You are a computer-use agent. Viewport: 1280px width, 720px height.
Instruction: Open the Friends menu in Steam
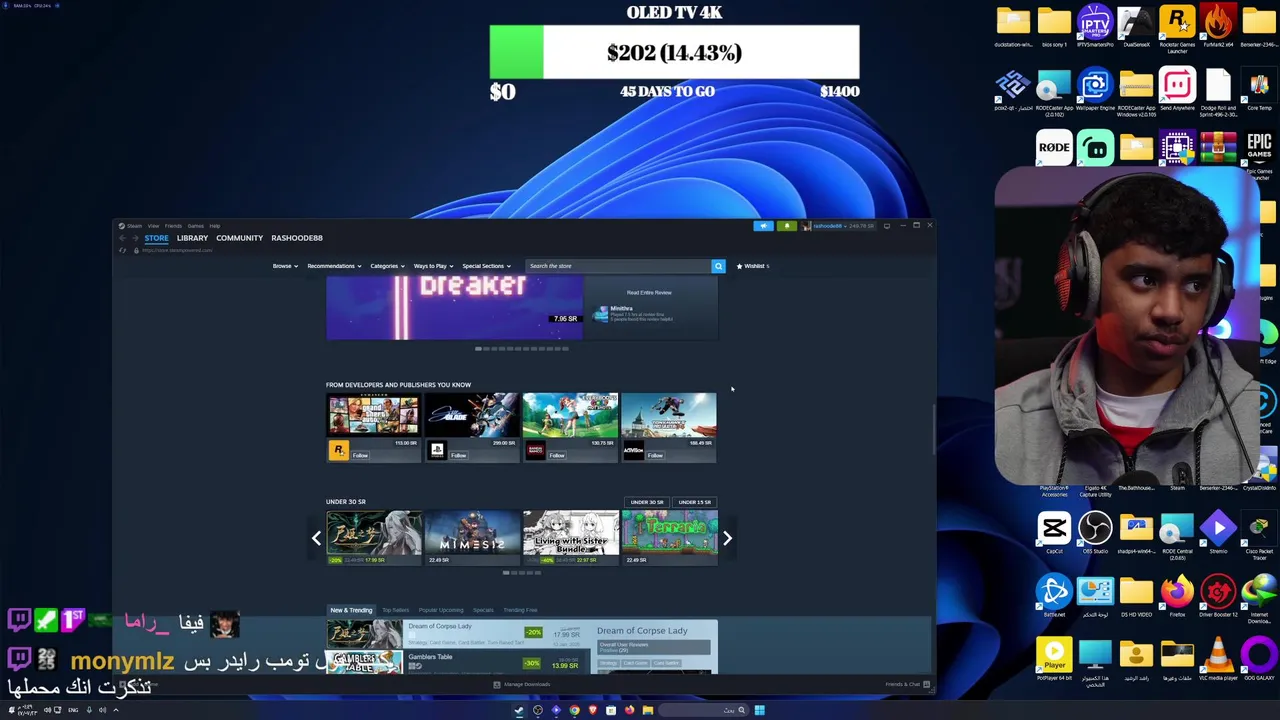point(173,226)
